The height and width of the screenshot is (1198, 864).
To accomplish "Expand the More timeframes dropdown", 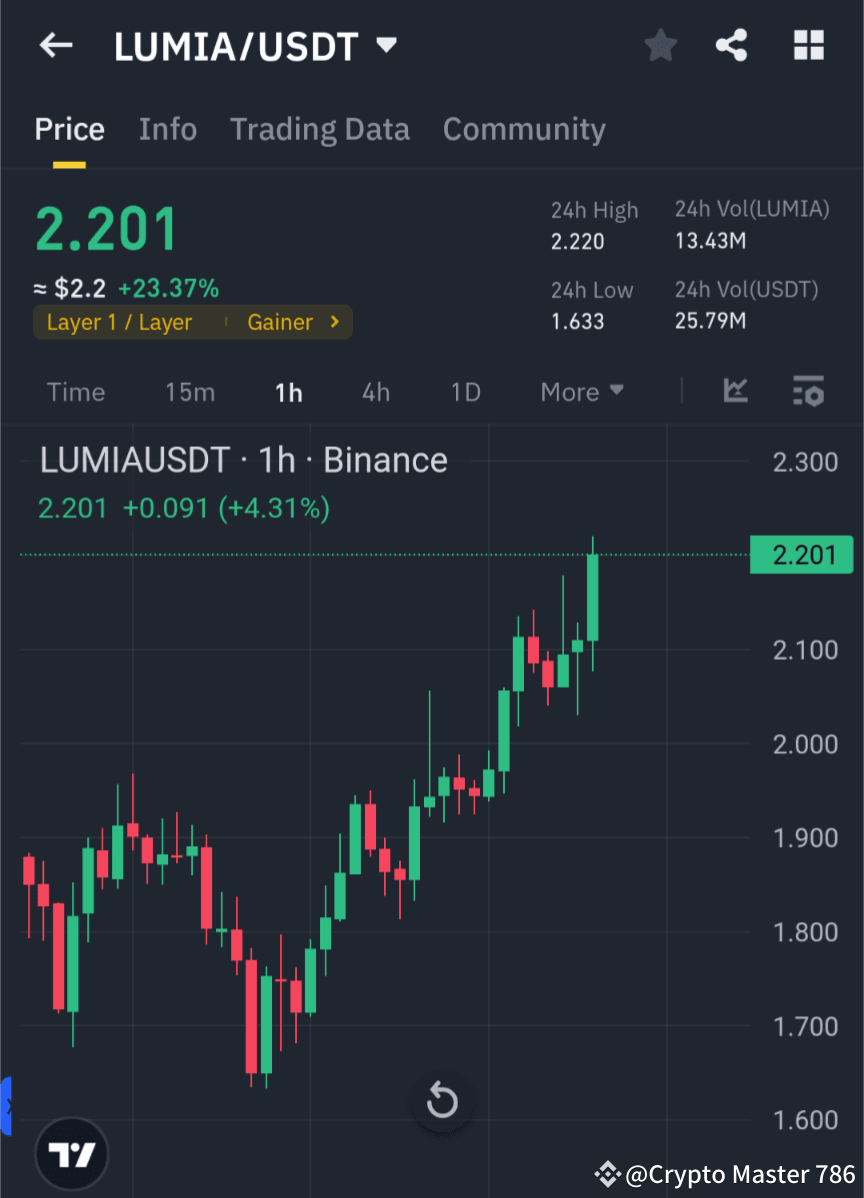I will 581,392.
